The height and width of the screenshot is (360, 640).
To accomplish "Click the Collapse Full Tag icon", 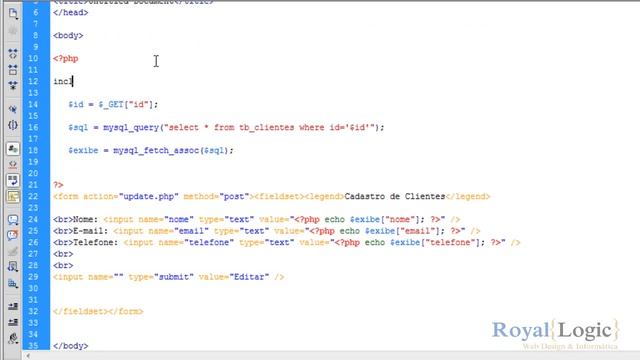I will [13, 53].
